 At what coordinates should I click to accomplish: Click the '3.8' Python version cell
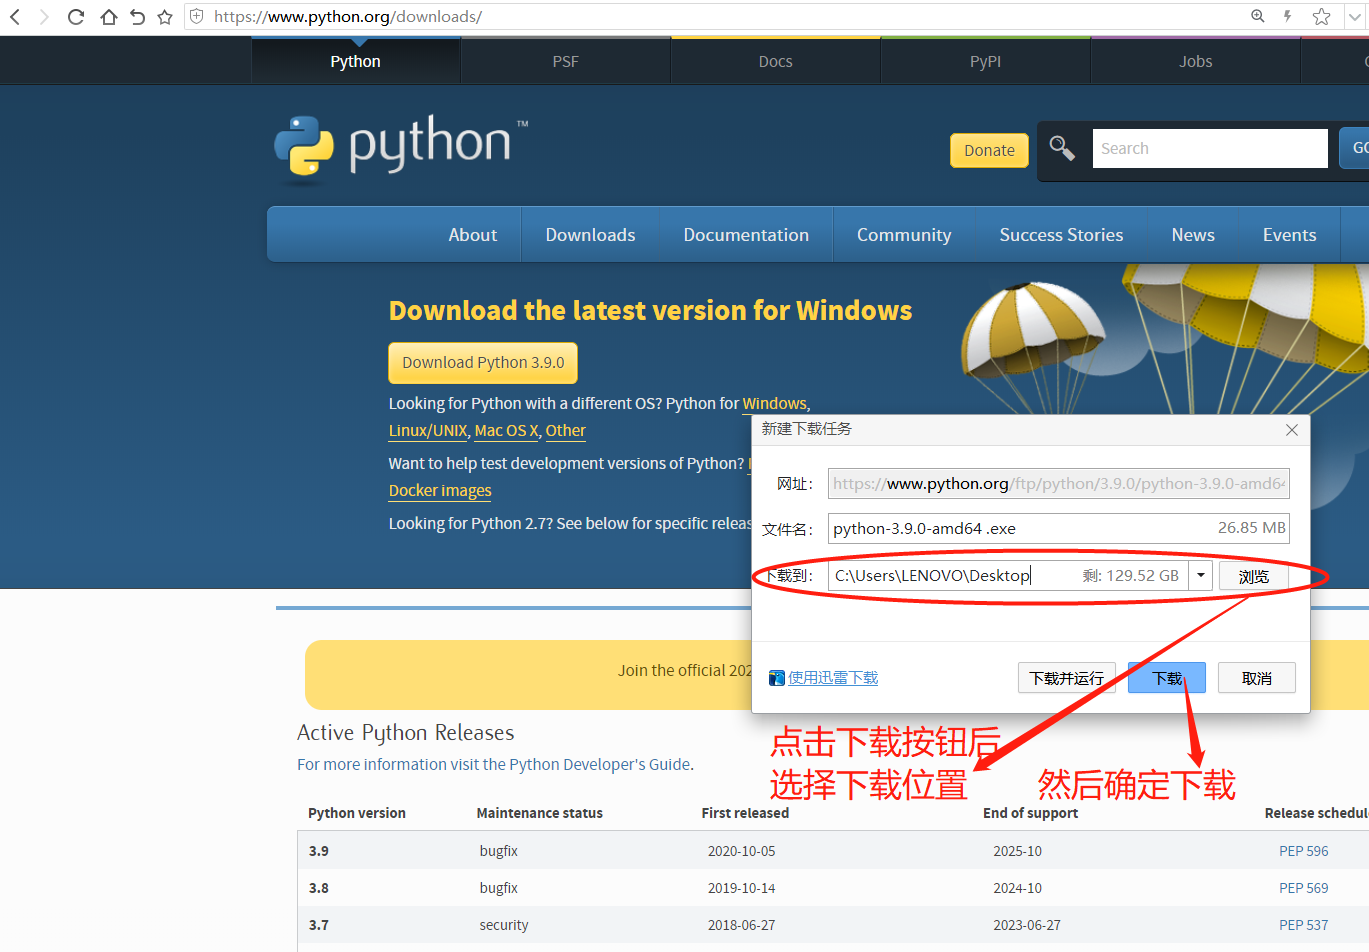point(319,888)
